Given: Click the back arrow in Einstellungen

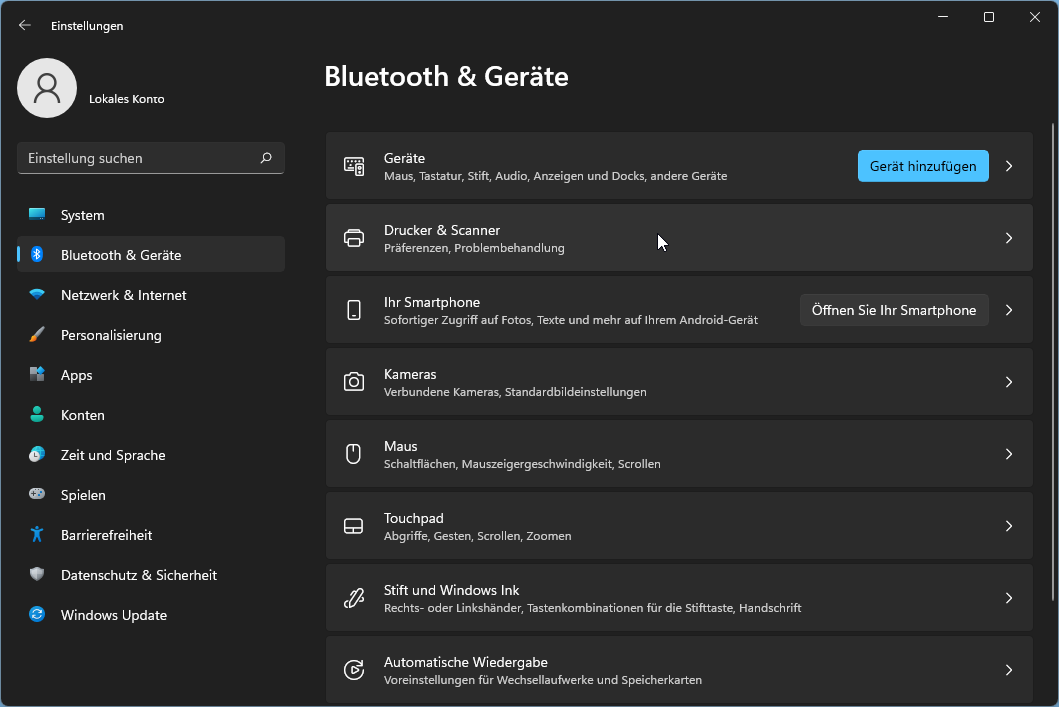Looking at the screenshot, I should pyautogui.click(x=25, y=26).
